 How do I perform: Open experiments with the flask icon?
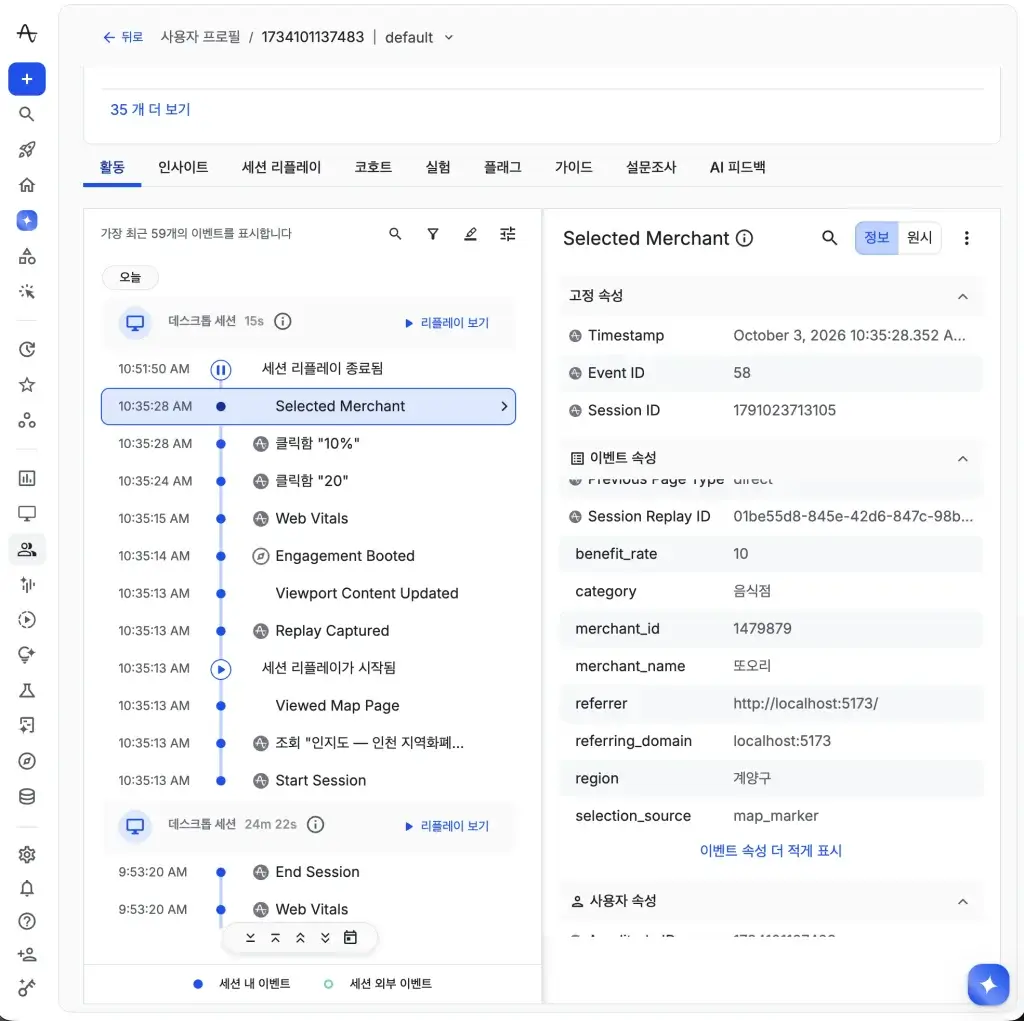point(27,690)
